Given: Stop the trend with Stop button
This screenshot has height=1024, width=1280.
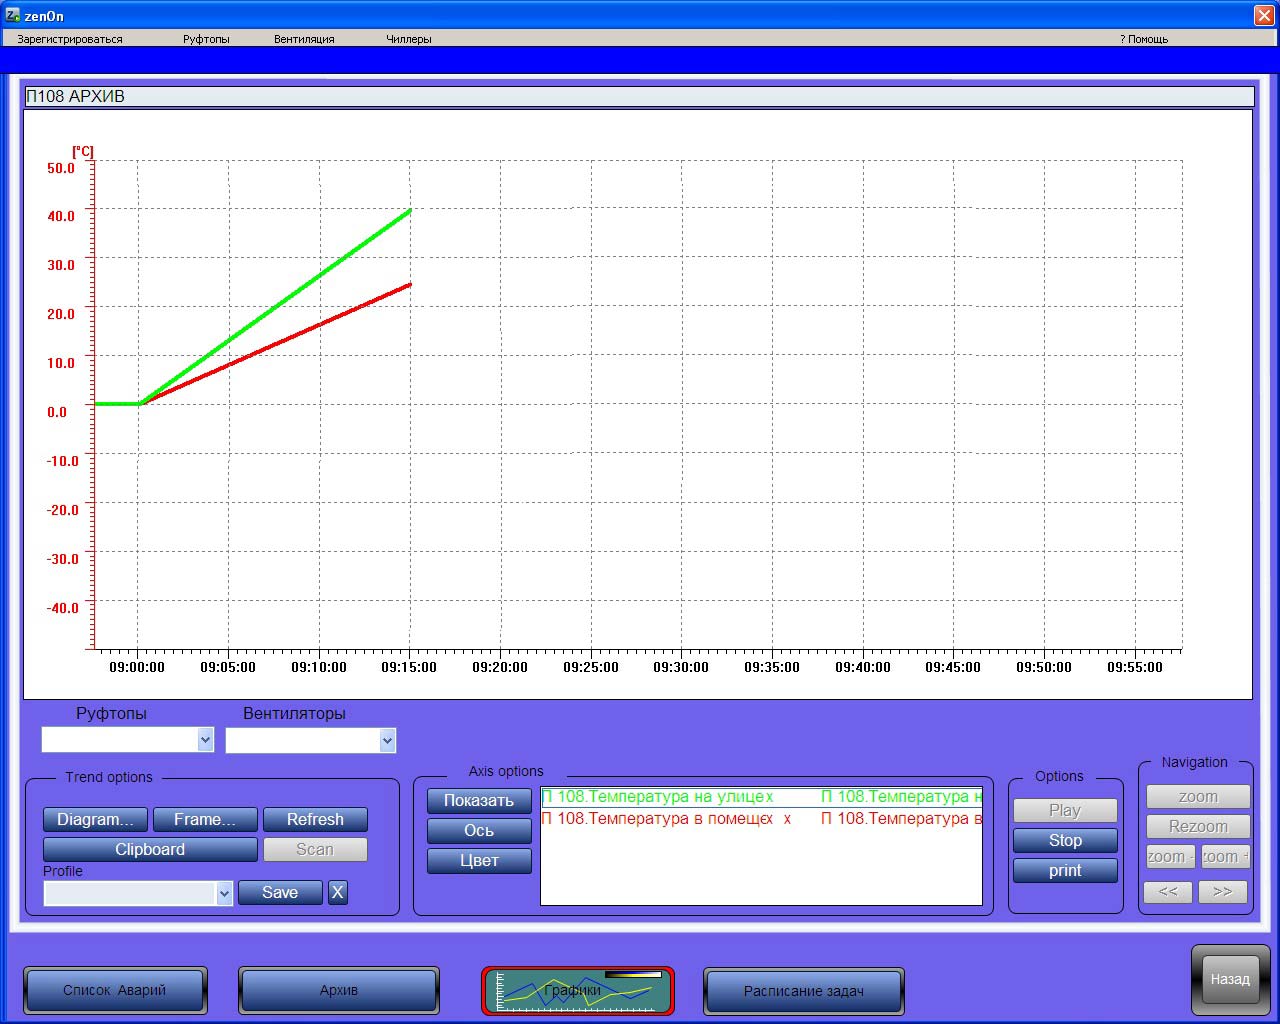Looking at the screenshot, I should [1065, 840].
